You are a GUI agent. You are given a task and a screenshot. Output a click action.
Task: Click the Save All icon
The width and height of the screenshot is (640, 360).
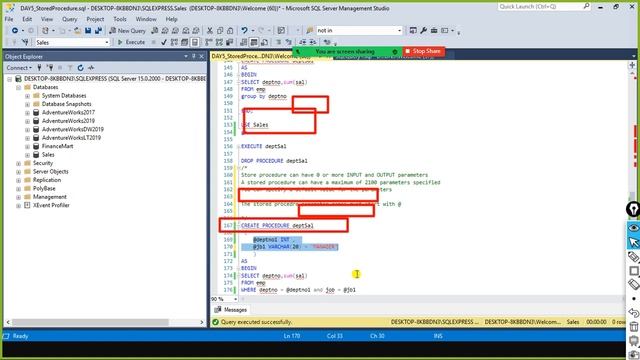click(x=98, y=31)
